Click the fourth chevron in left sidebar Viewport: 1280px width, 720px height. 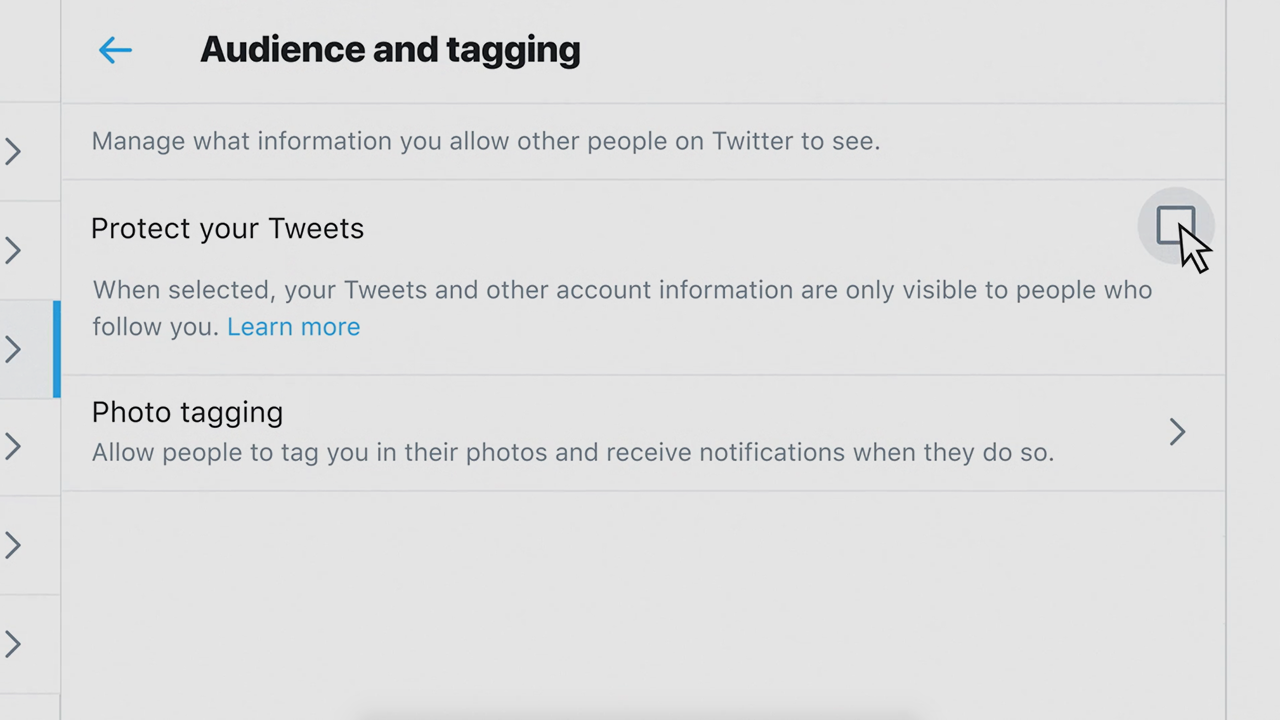pyautogui.click(x=13, y=446)
